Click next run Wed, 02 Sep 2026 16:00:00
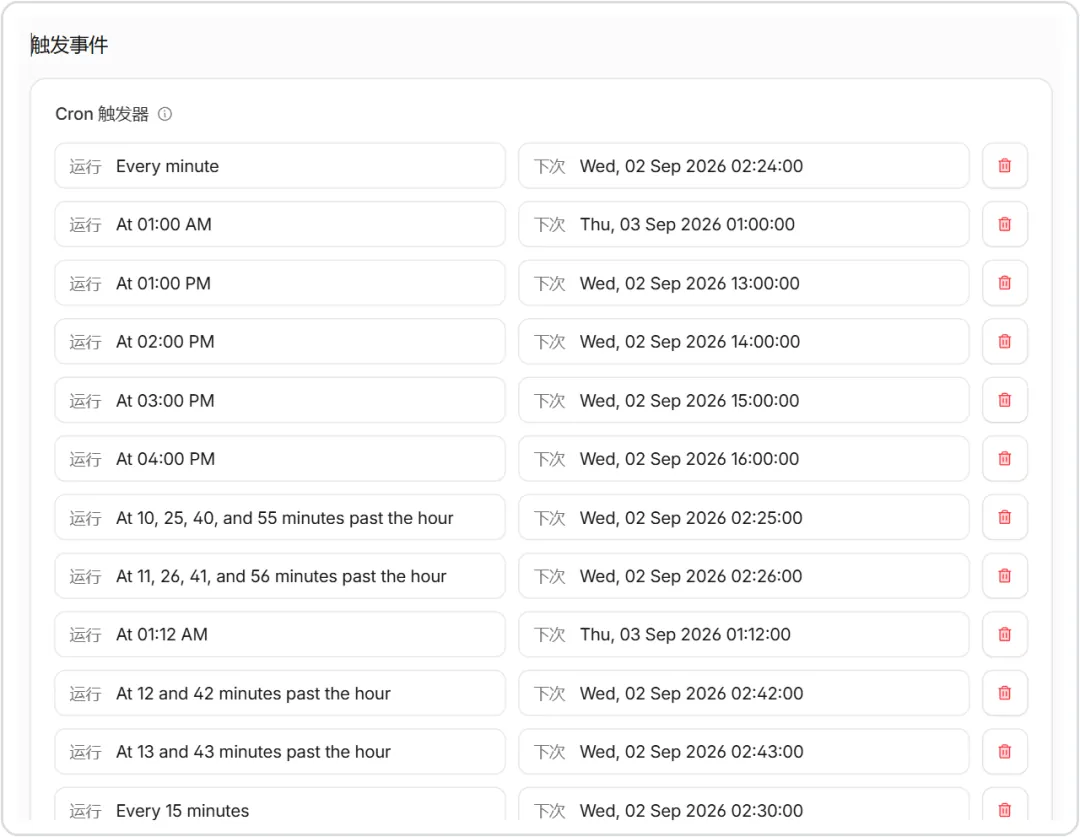The width and height of the screenshot is (1080, 837). (744, 459)
